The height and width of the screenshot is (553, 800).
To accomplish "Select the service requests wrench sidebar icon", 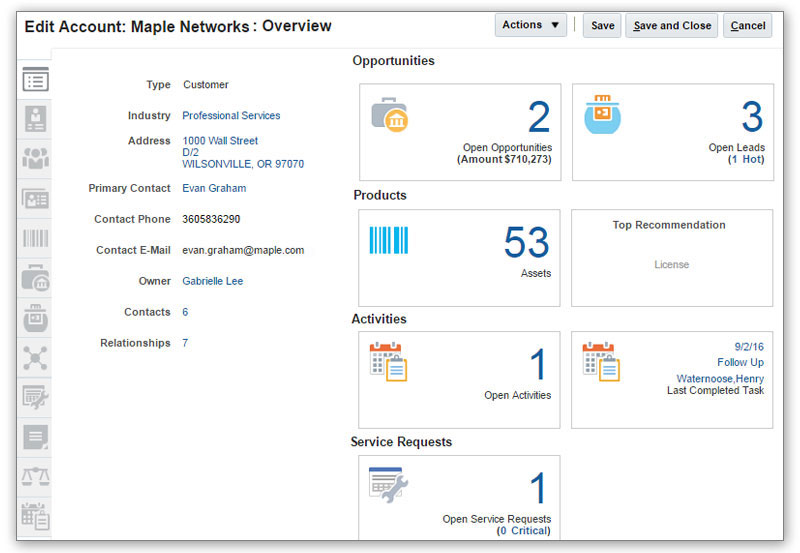I will [x=35, y=397].
